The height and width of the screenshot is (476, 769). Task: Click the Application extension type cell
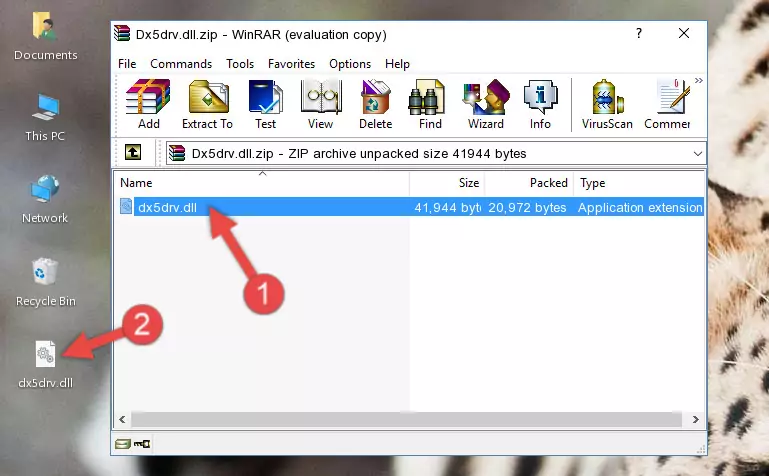640,208
